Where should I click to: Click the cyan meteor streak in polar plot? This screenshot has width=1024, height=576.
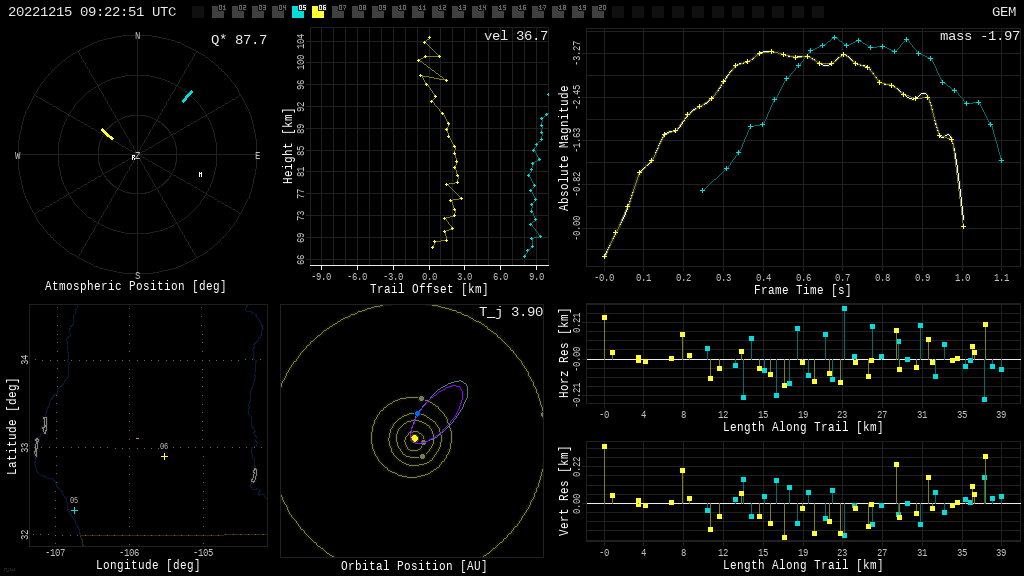point(187,96)
